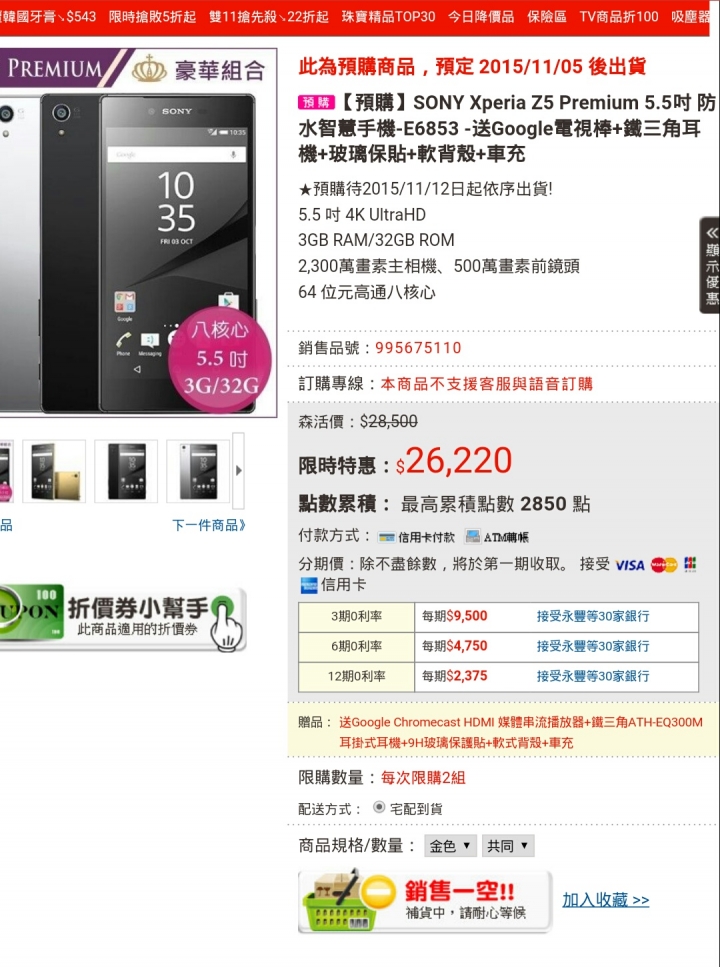Click the 加入收藏 link
Screen dimensions: 720x967
pyautogui.click(x=605, y=900)
